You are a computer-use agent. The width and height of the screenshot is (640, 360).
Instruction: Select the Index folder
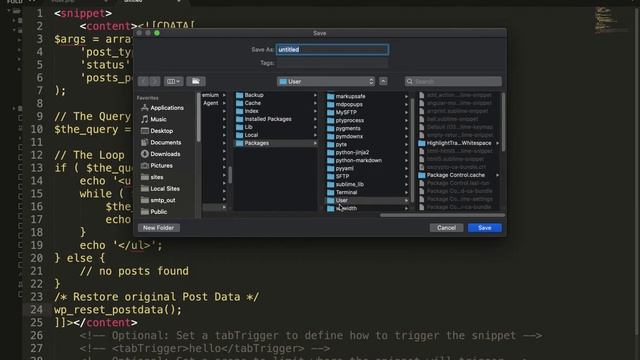tap(276, 111)
